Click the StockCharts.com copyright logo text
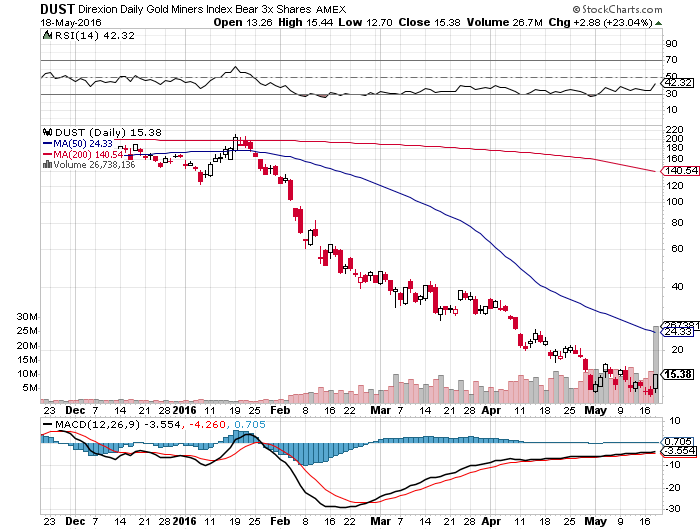 click(x=617, y=9)
